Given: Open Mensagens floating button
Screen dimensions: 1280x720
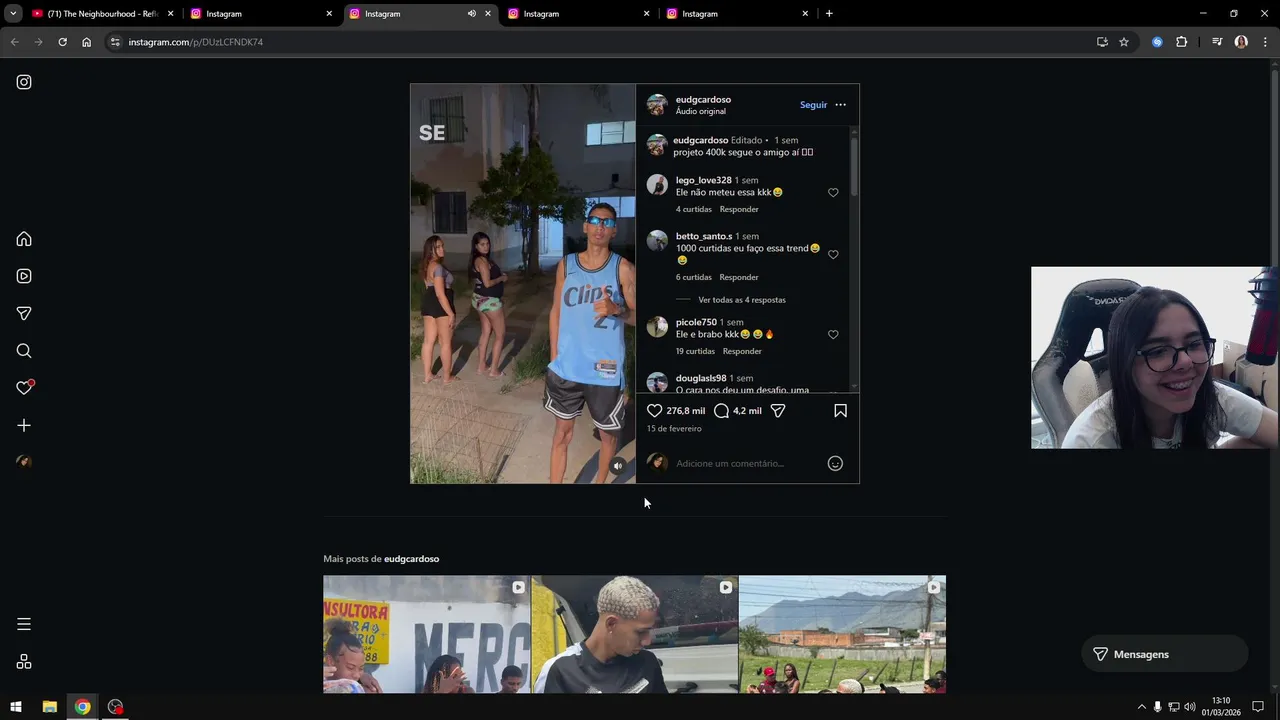Looking at the screenshot, I should [x=1165, y=654].
